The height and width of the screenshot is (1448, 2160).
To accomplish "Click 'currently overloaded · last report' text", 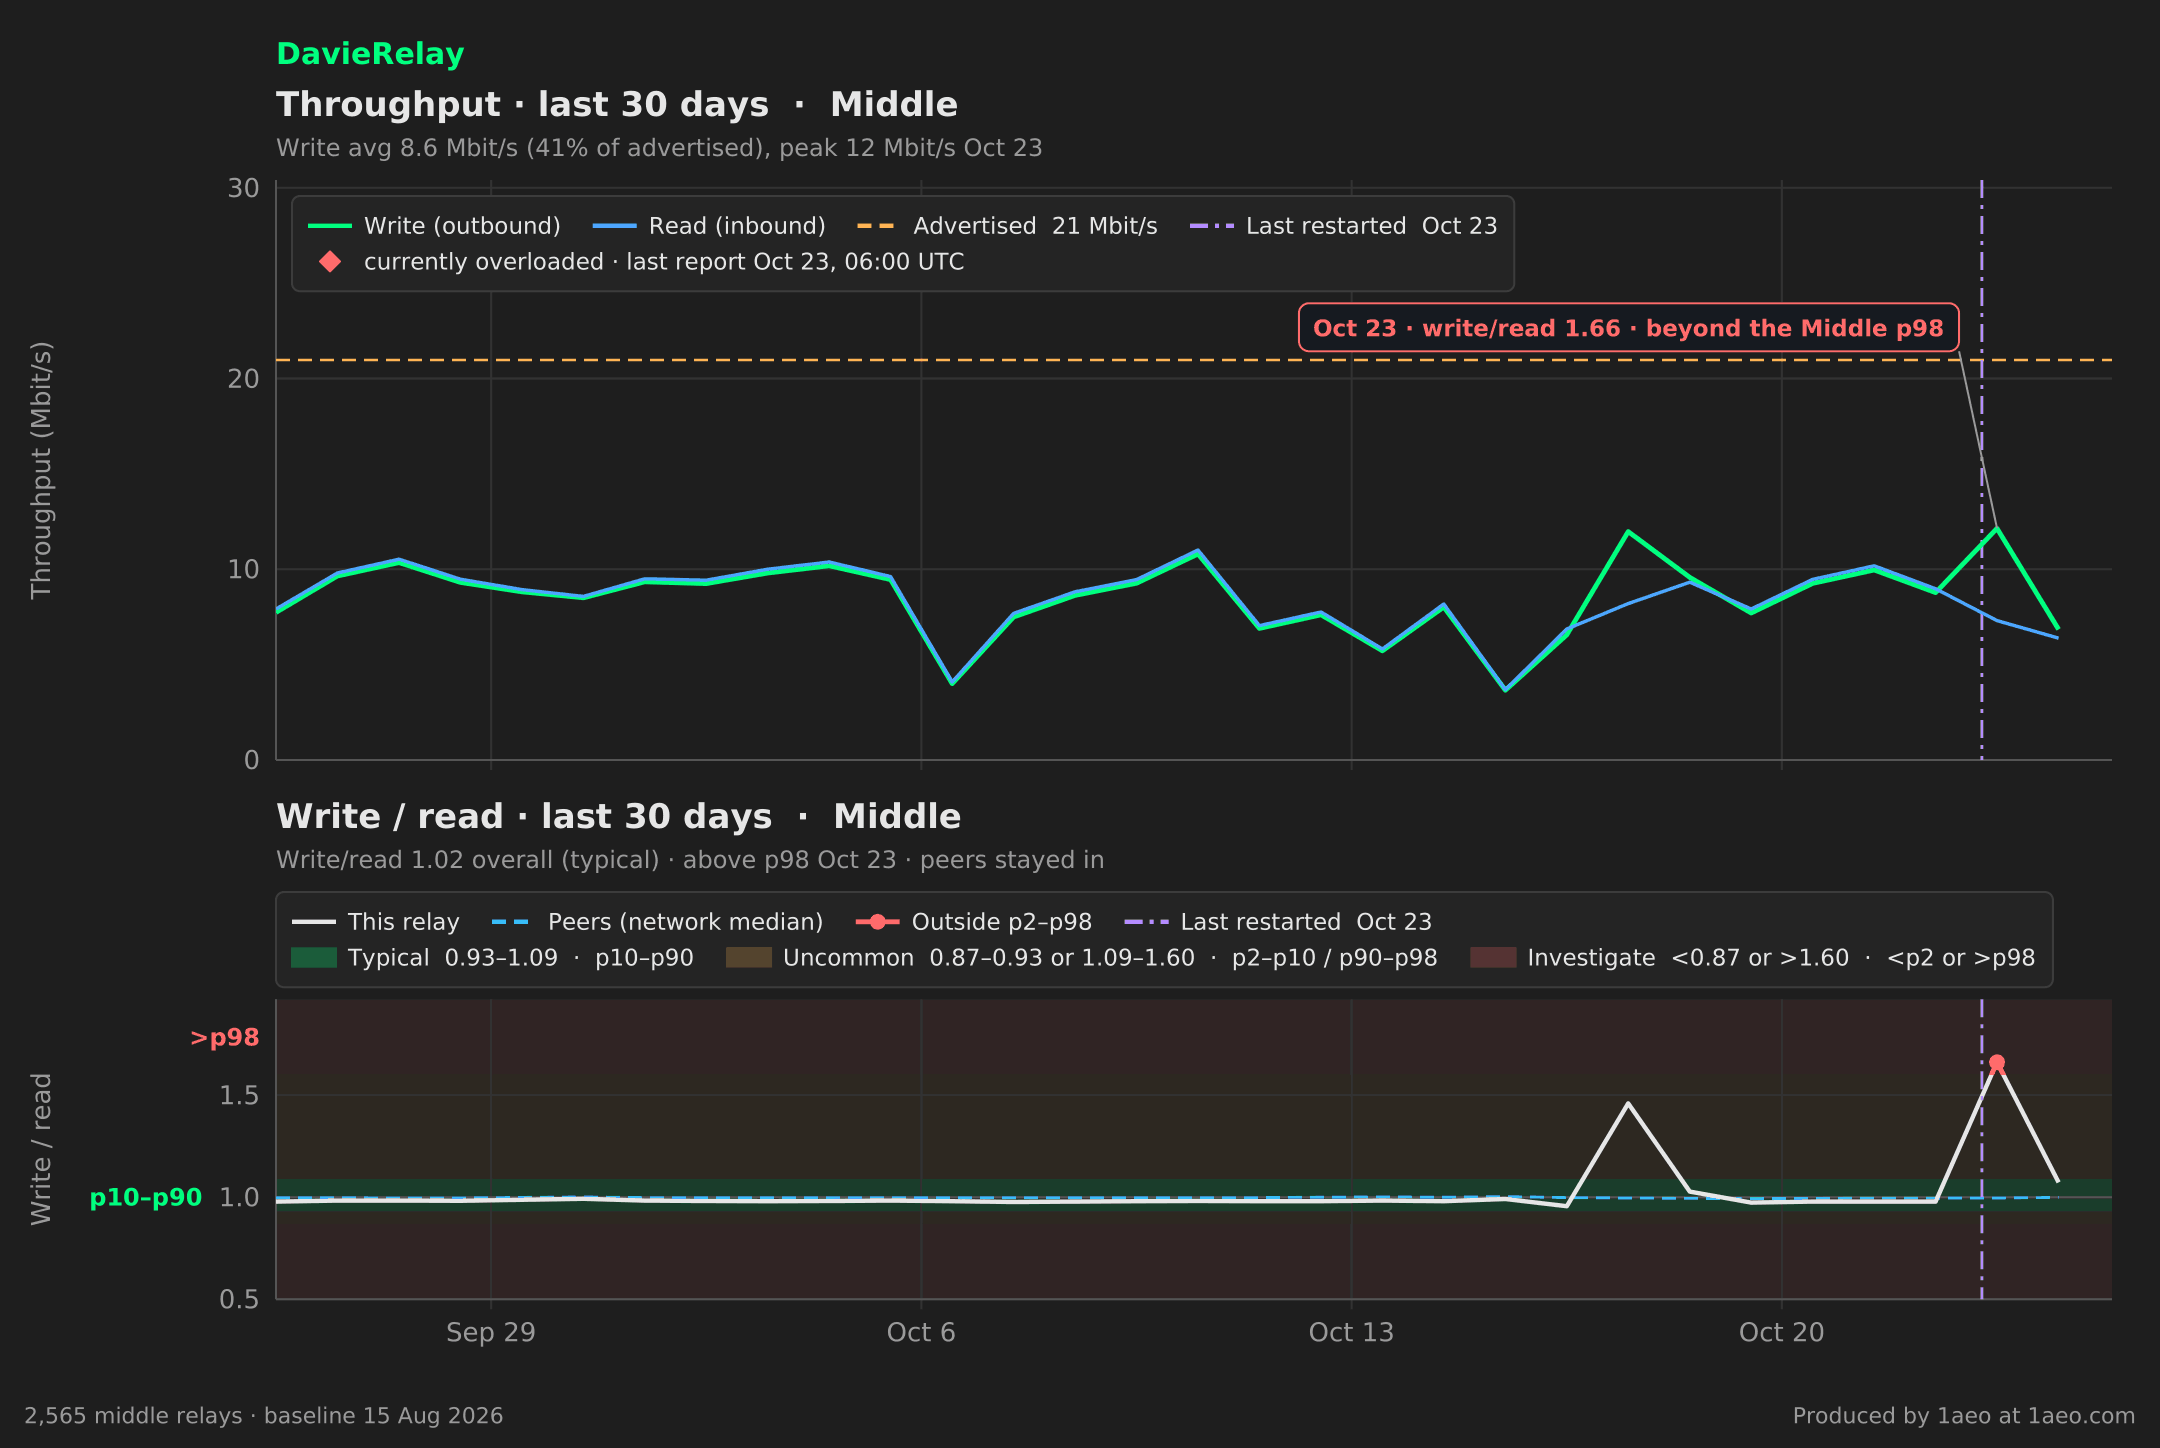I will tap(664, 262).
